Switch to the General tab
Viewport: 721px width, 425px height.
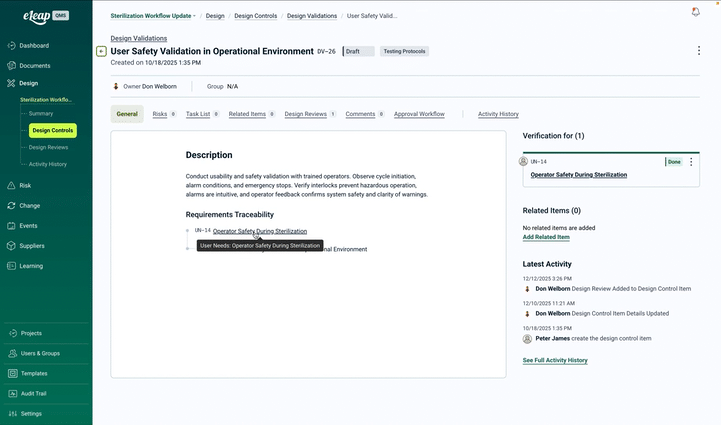127,114
